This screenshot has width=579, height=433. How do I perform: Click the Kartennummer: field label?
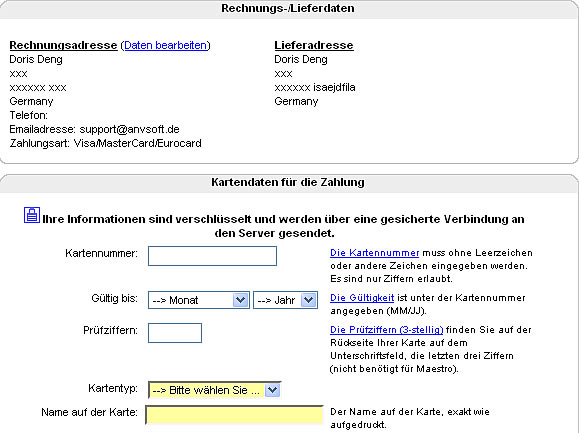tap(102, 254)
